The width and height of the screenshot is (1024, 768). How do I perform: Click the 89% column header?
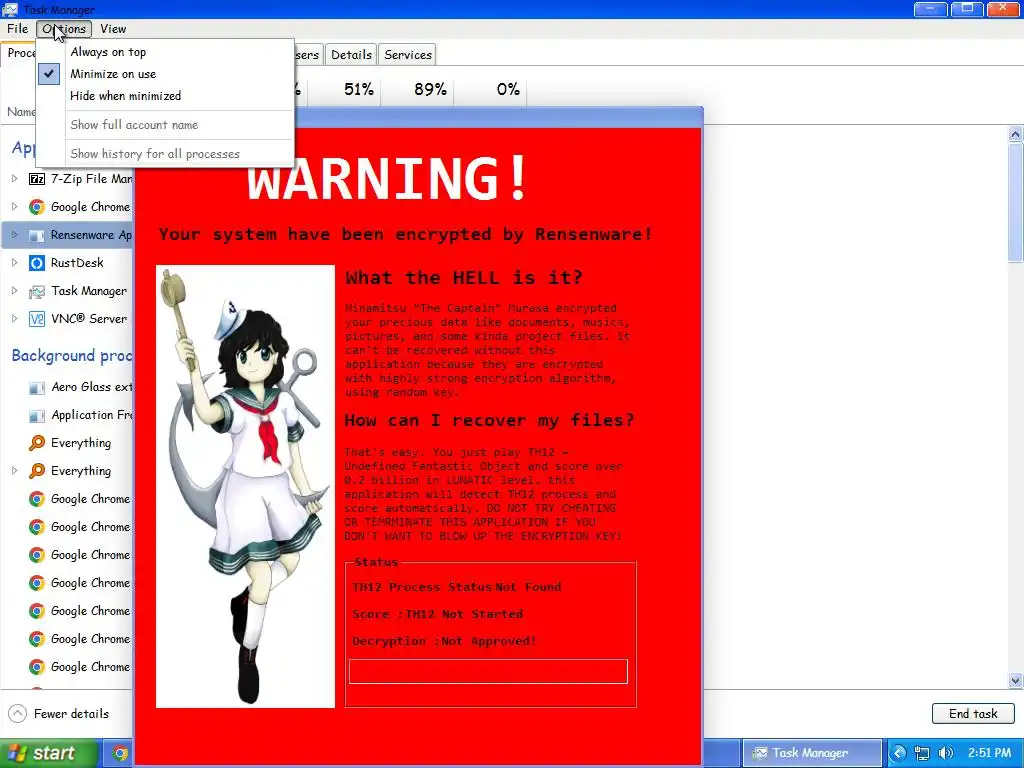coord(430,89)
